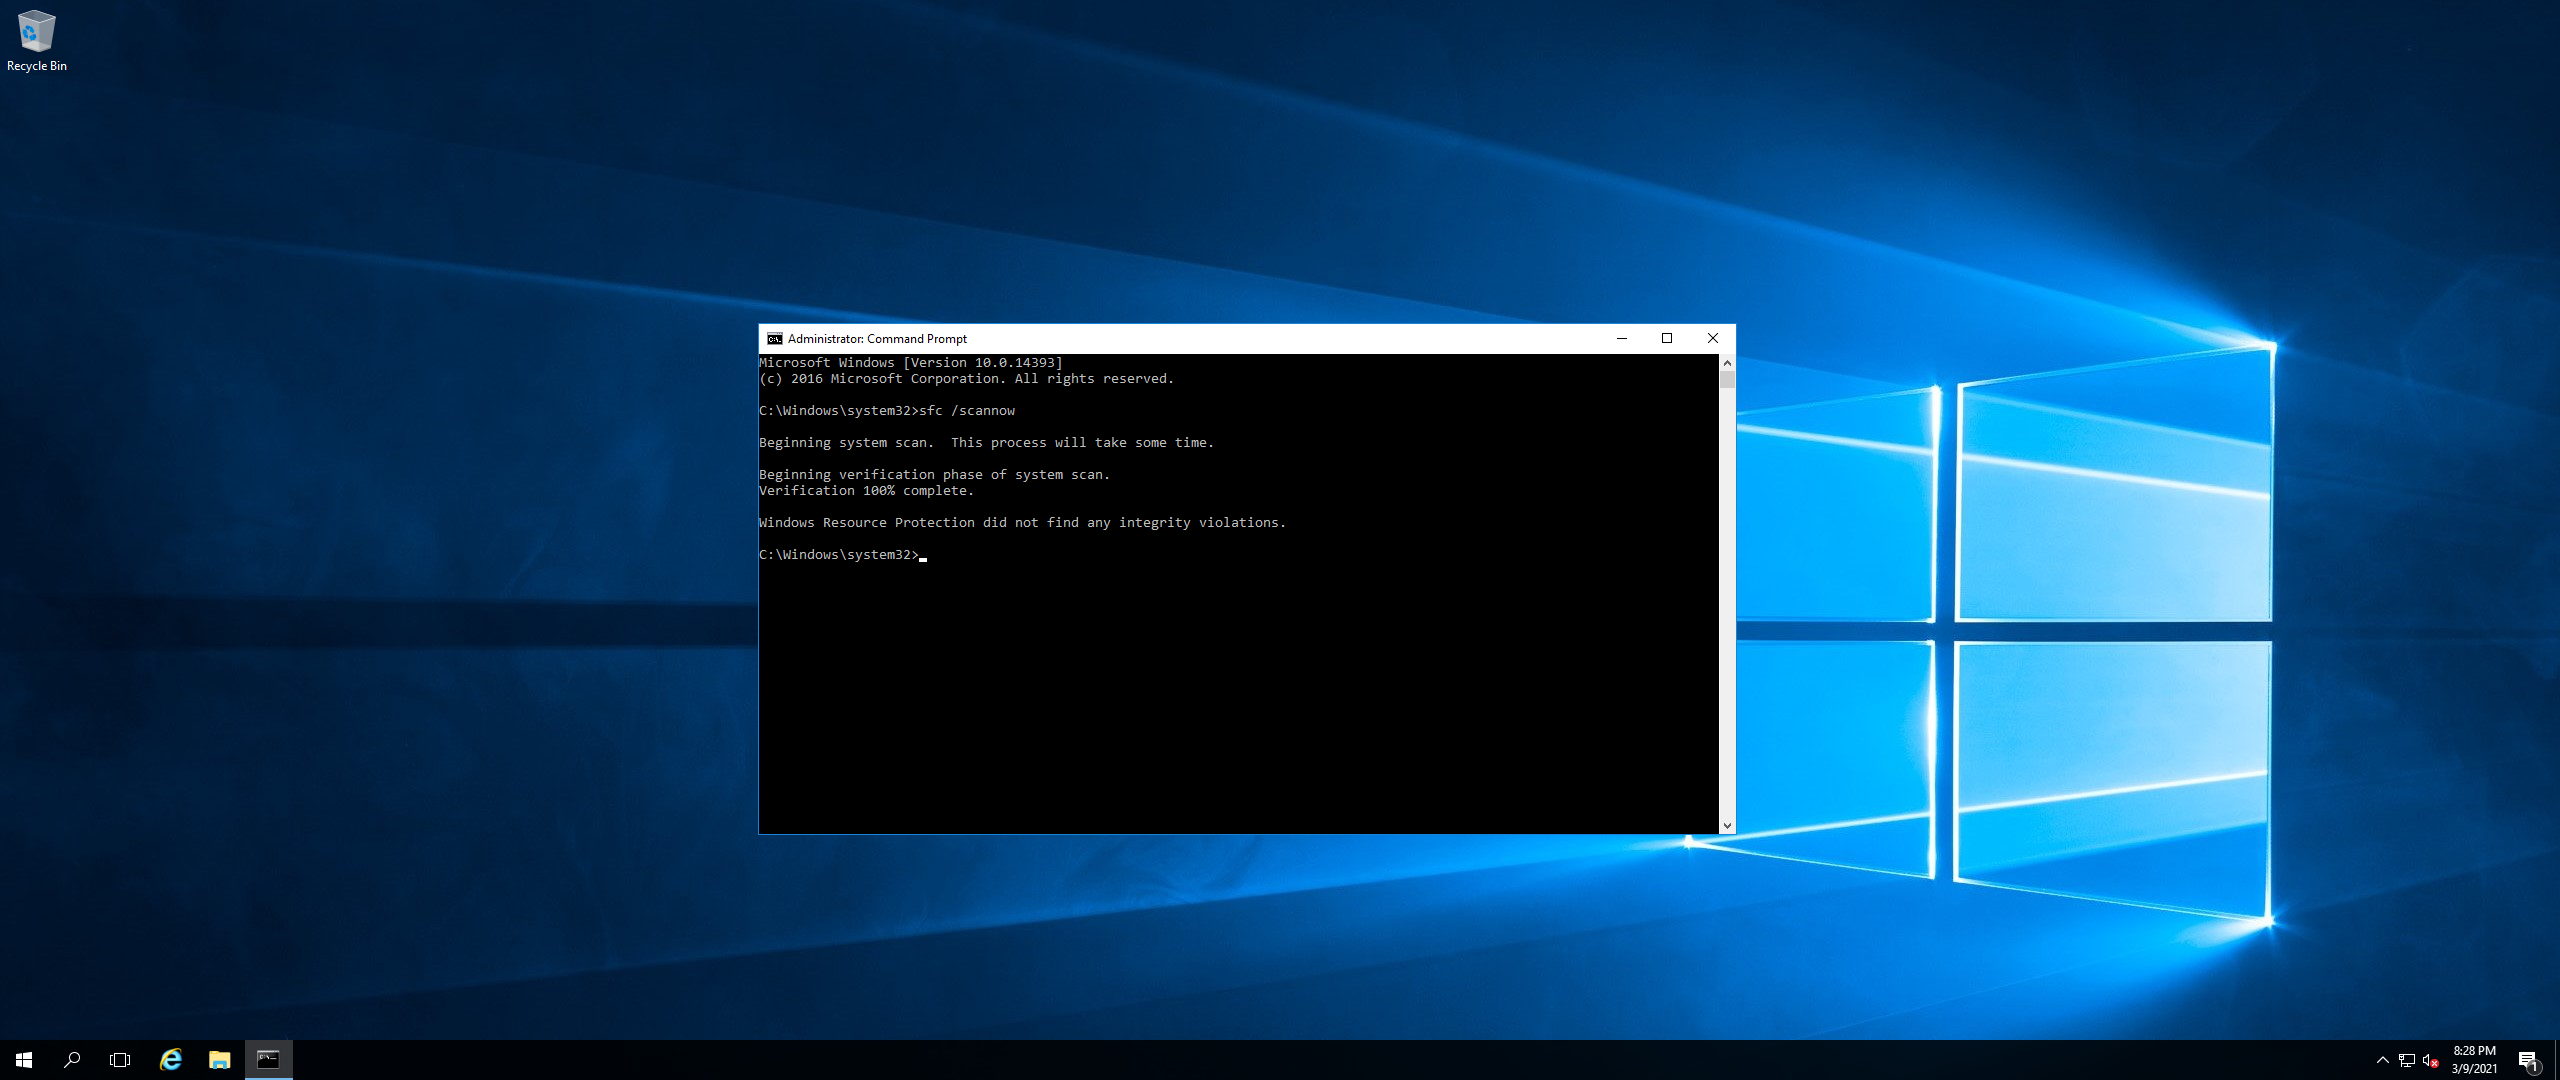
Task: Open the Recycle Bin desktop icon
Action: click(36, 41)
